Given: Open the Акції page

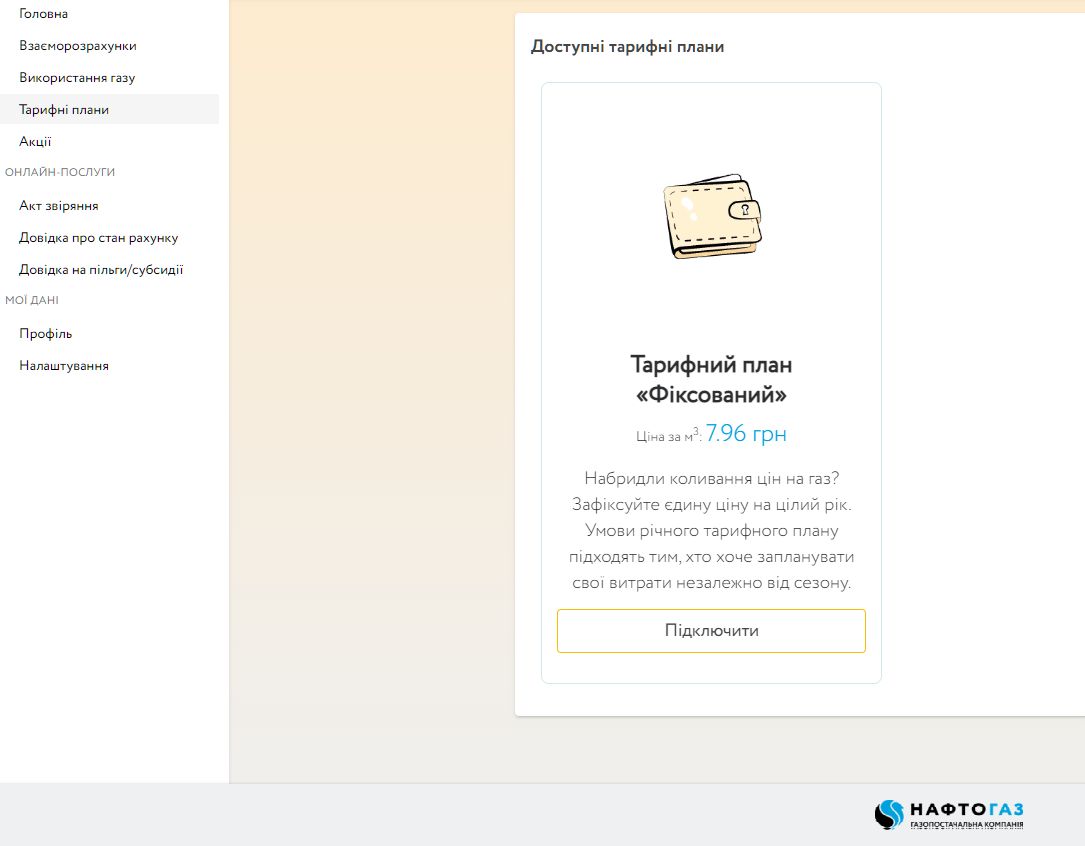Looking at the screenshot, I should (35, 142).
